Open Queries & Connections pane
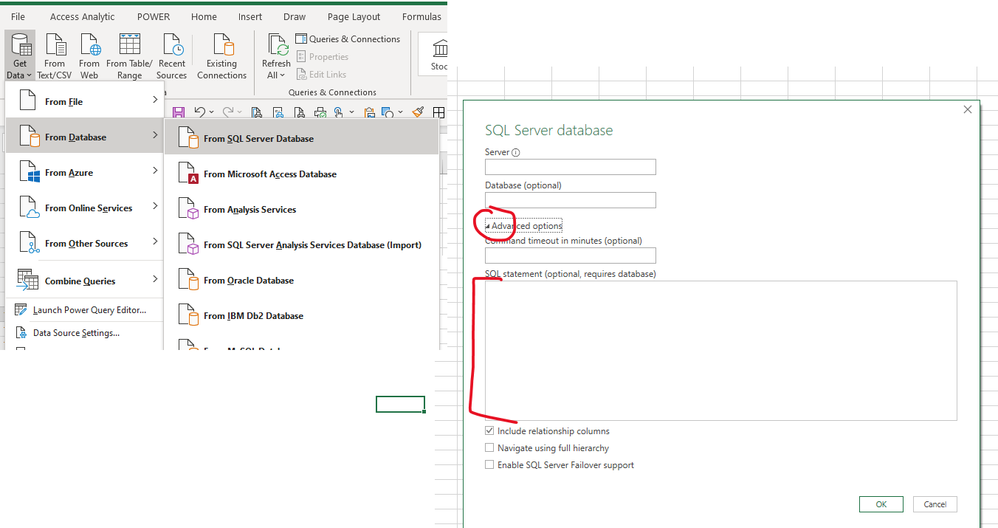 click(348, 39)
